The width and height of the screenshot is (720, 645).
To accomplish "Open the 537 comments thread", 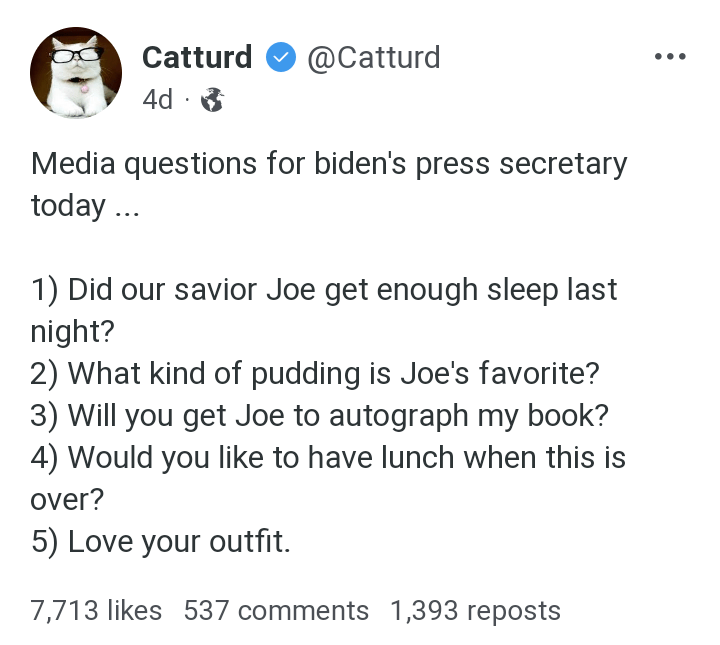I will coord(276,610).
